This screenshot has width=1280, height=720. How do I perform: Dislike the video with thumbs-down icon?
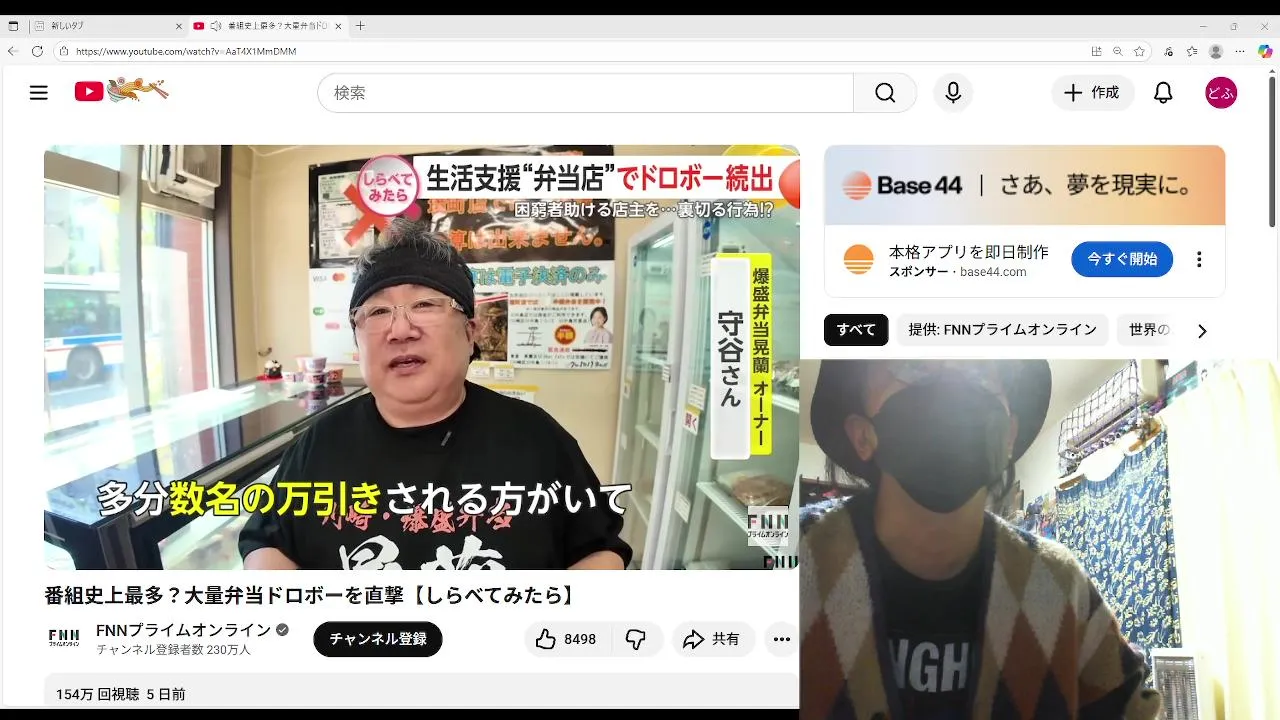tap(636, 639)
